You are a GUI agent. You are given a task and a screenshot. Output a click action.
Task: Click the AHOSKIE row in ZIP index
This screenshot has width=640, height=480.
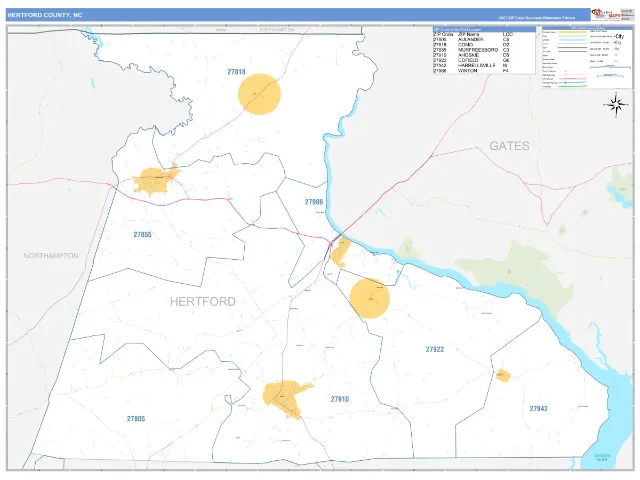pos(484,55)
